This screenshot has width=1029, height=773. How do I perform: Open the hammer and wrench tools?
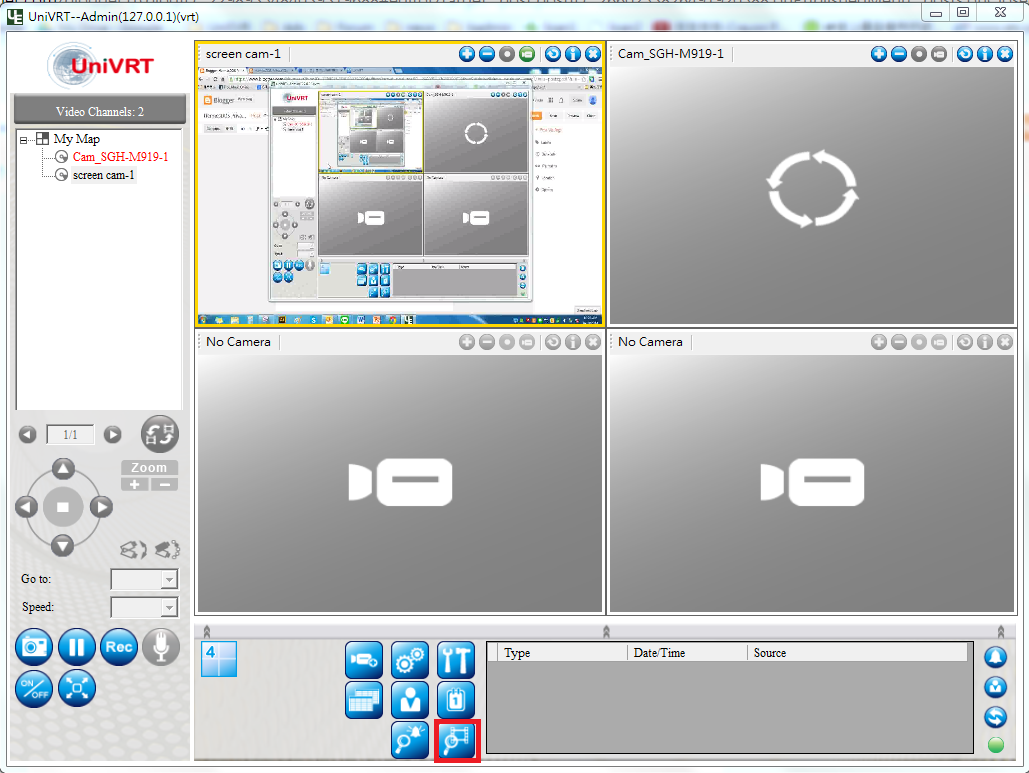click(x=456, y=660)
